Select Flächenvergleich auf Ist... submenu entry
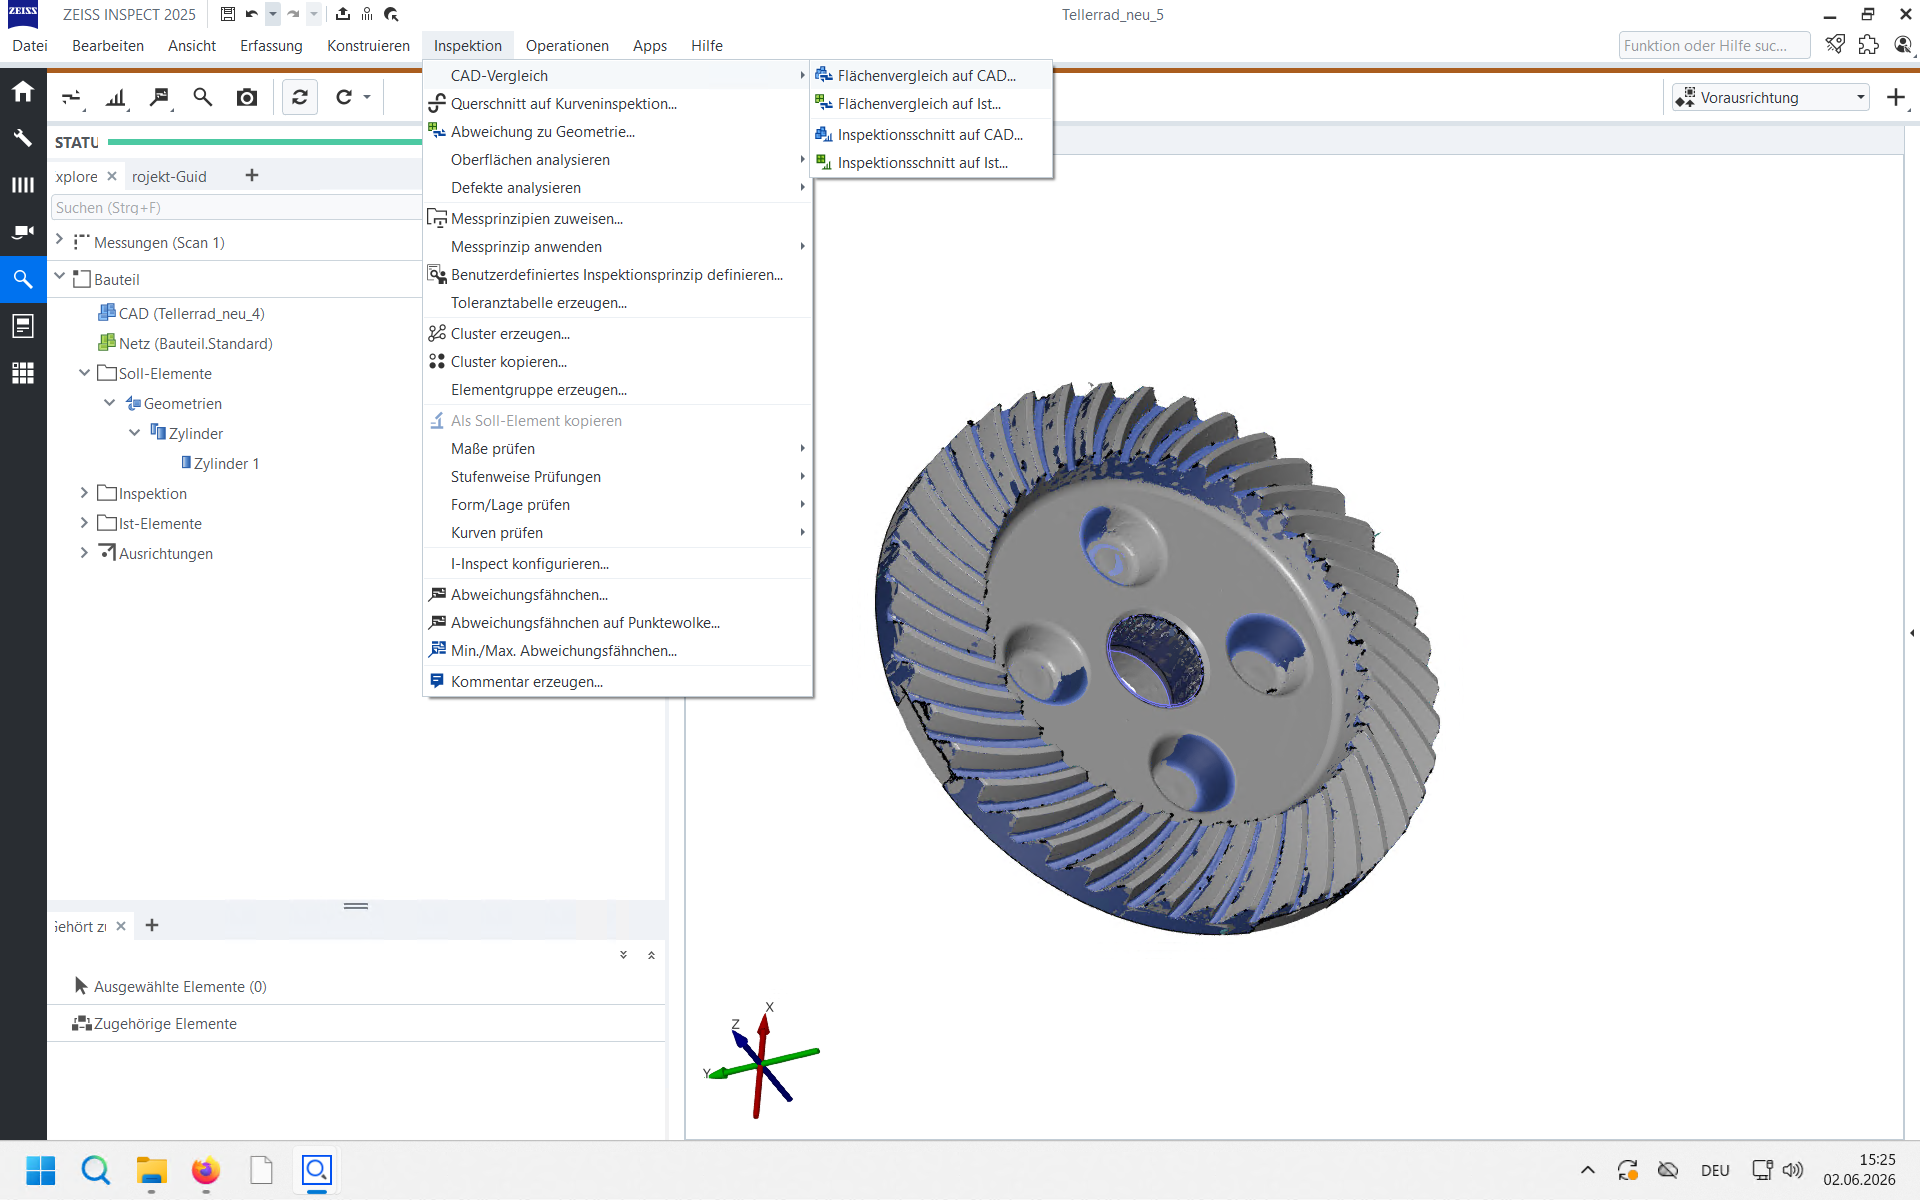The image size is (1920, 1200). 931,104
